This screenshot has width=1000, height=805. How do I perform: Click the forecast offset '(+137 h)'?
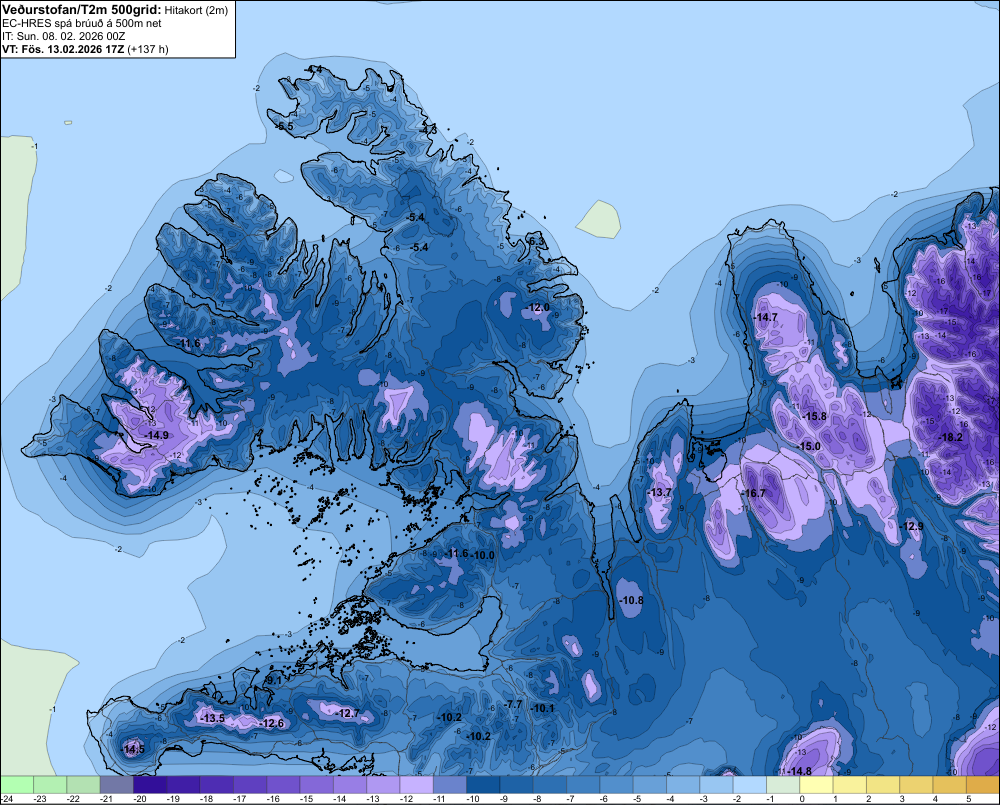(x=148, y=49)
